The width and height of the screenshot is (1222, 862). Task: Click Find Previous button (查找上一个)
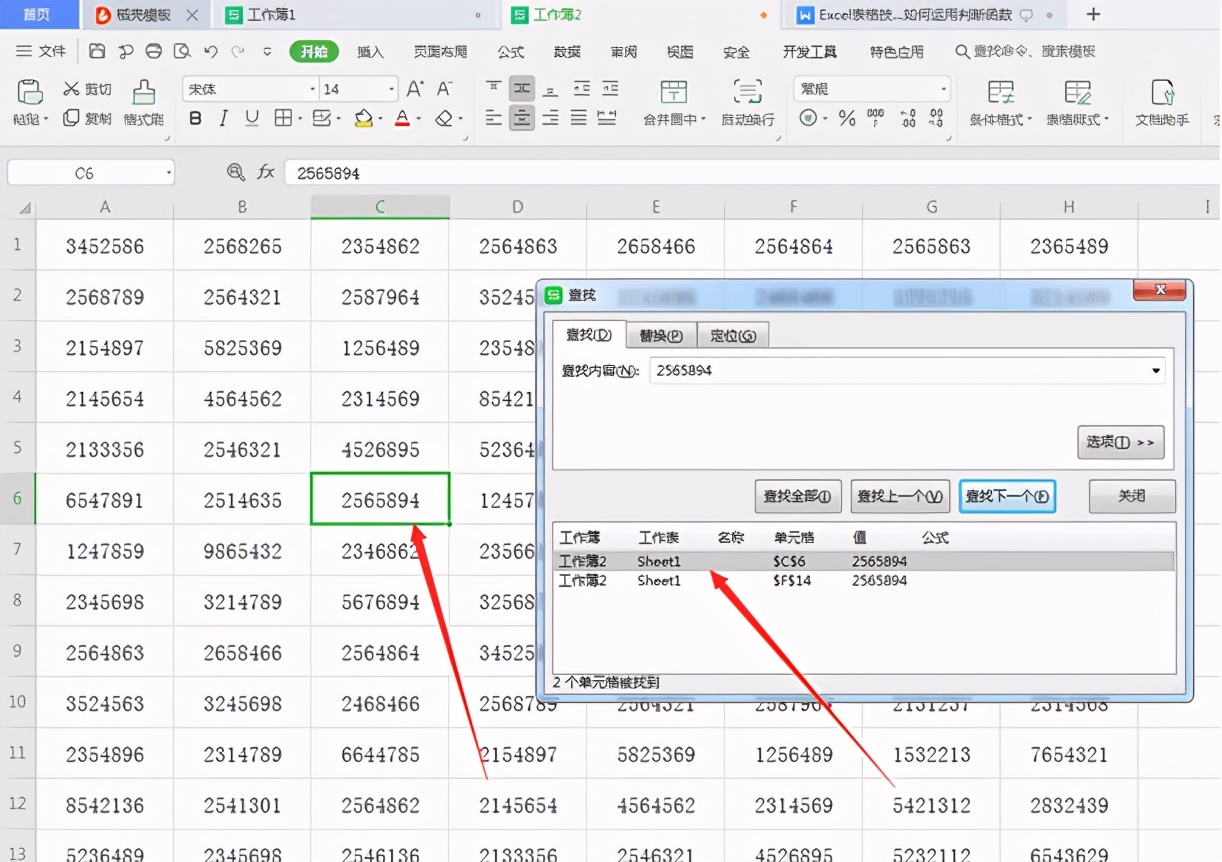pyautogui.click(x=900, y=496)
